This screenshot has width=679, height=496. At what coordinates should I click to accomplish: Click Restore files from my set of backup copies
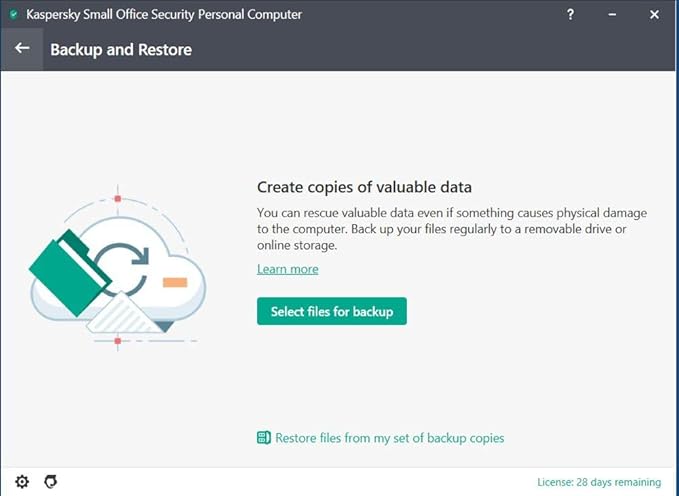pos(389,438)
